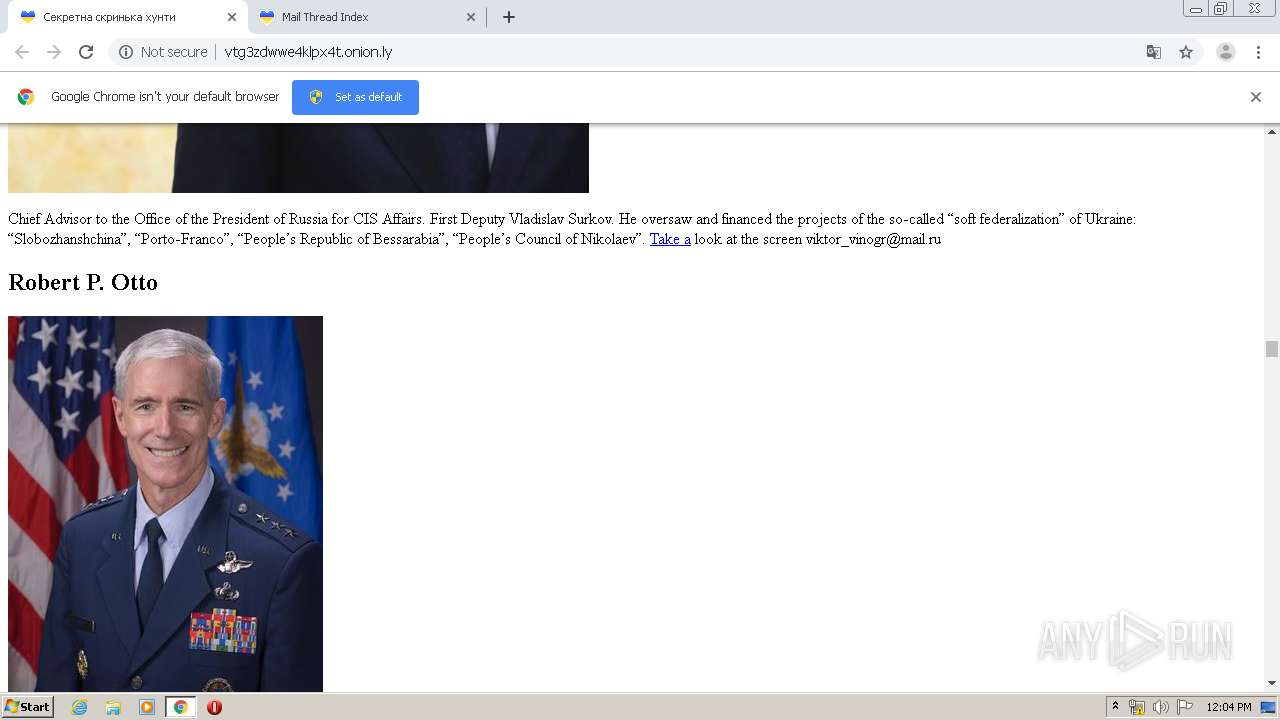Open Chrome three-dot menu

[1258, 52]
